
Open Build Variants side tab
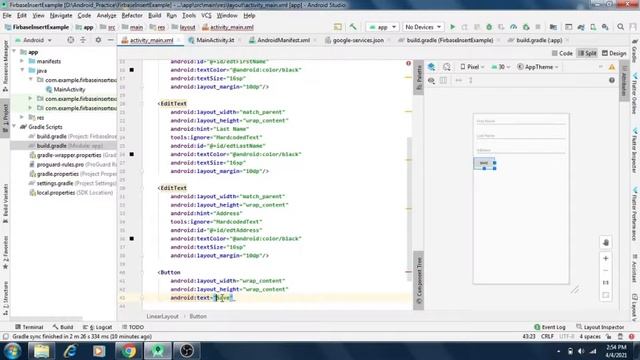pos(5,203)
